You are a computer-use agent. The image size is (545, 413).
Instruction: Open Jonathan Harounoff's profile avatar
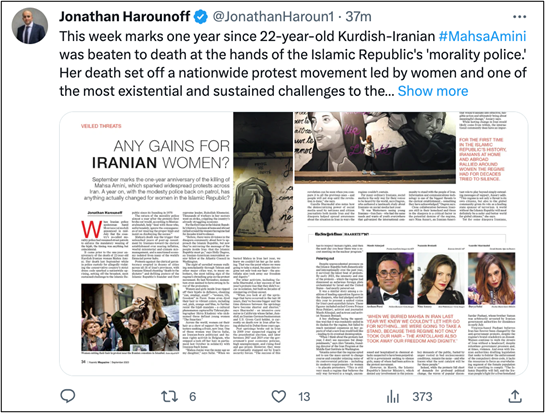(30, 26)
